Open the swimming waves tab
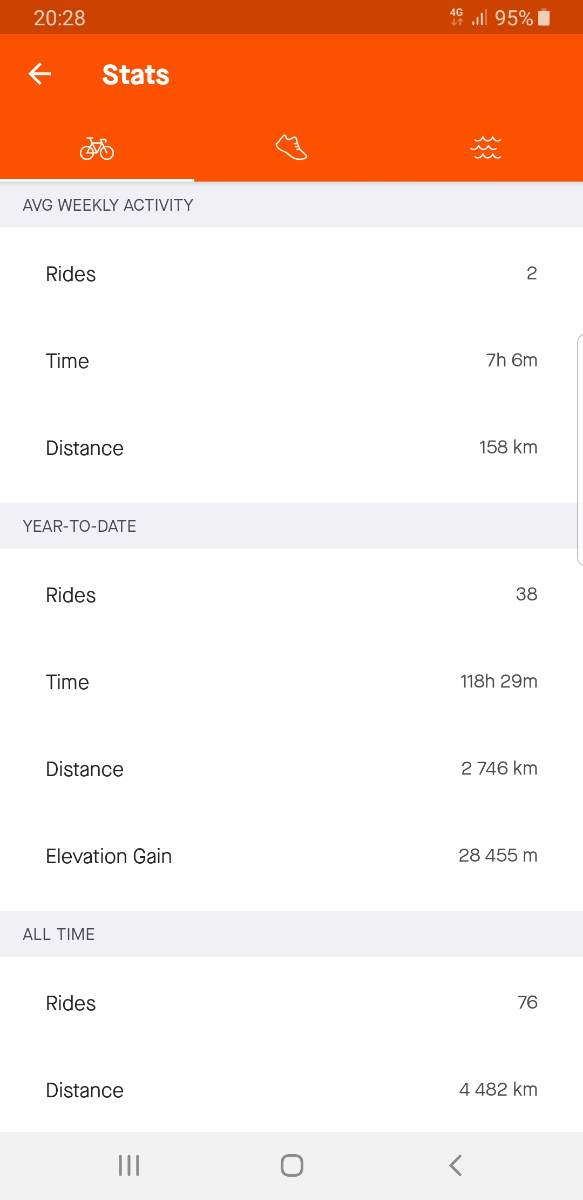Screen dimensions: 583x1200 [485, 149]
